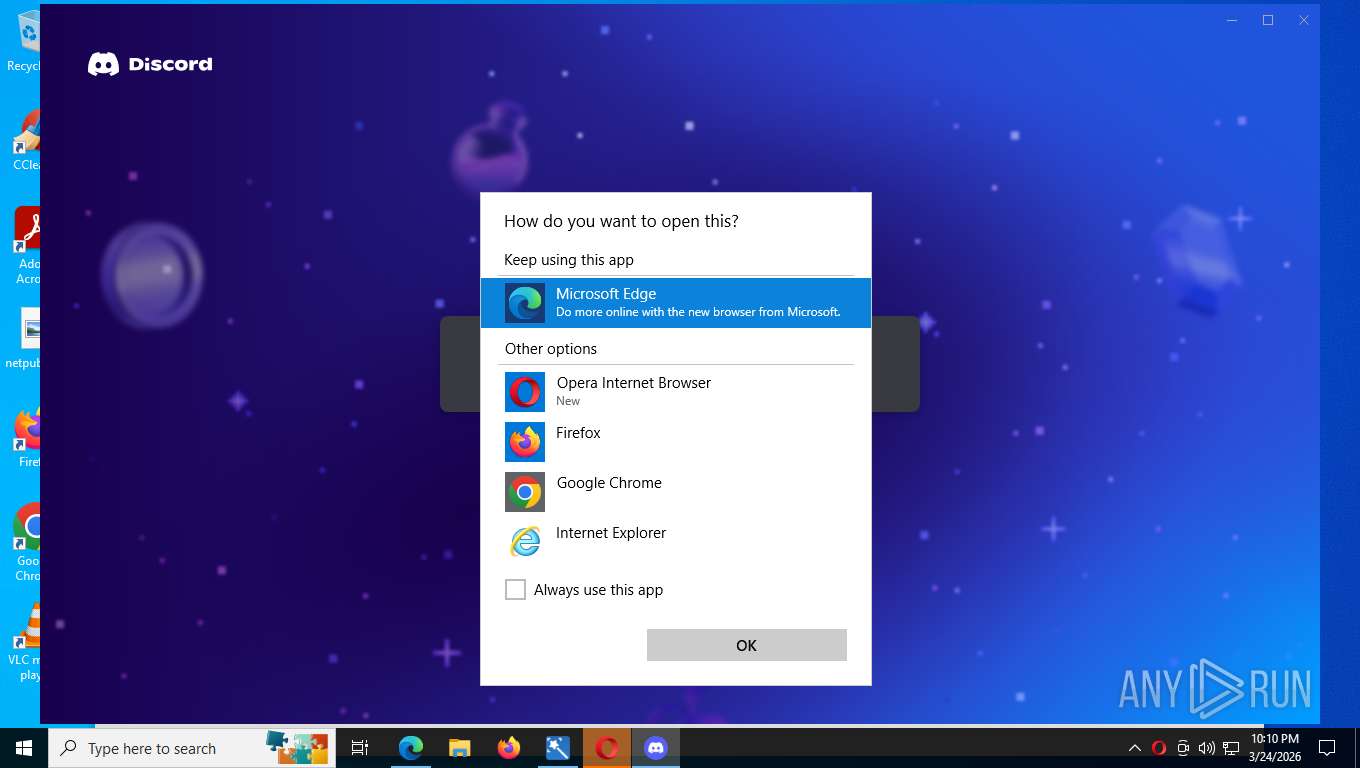Launch Firefox from taskbar

(508, 748)
